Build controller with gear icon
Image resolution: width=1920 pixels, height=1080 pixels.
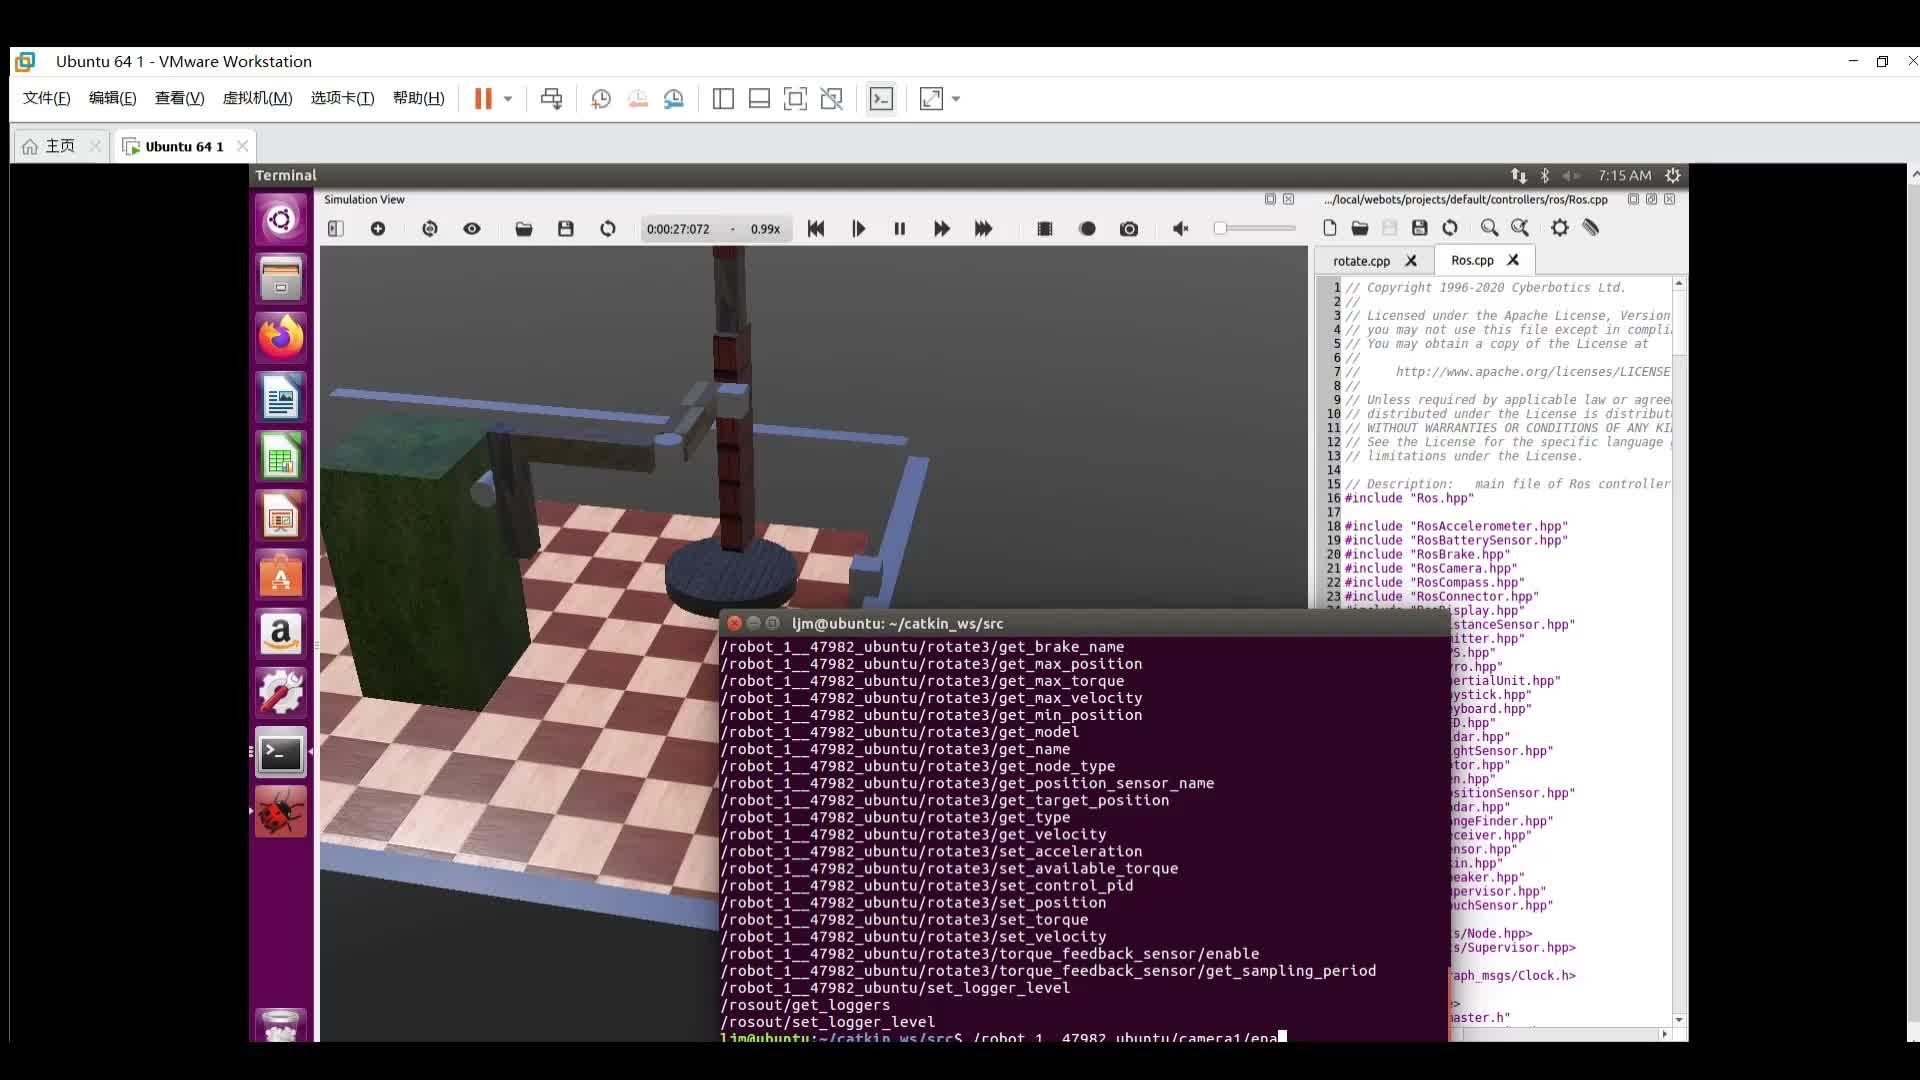click(1559, 228)
